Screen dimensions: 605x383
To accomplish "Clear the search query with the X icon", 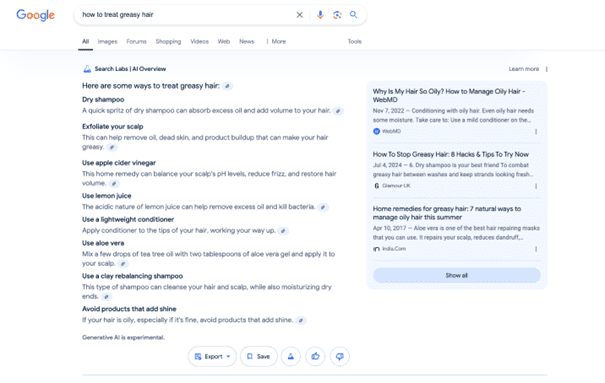I will click(x=299, y=15).
